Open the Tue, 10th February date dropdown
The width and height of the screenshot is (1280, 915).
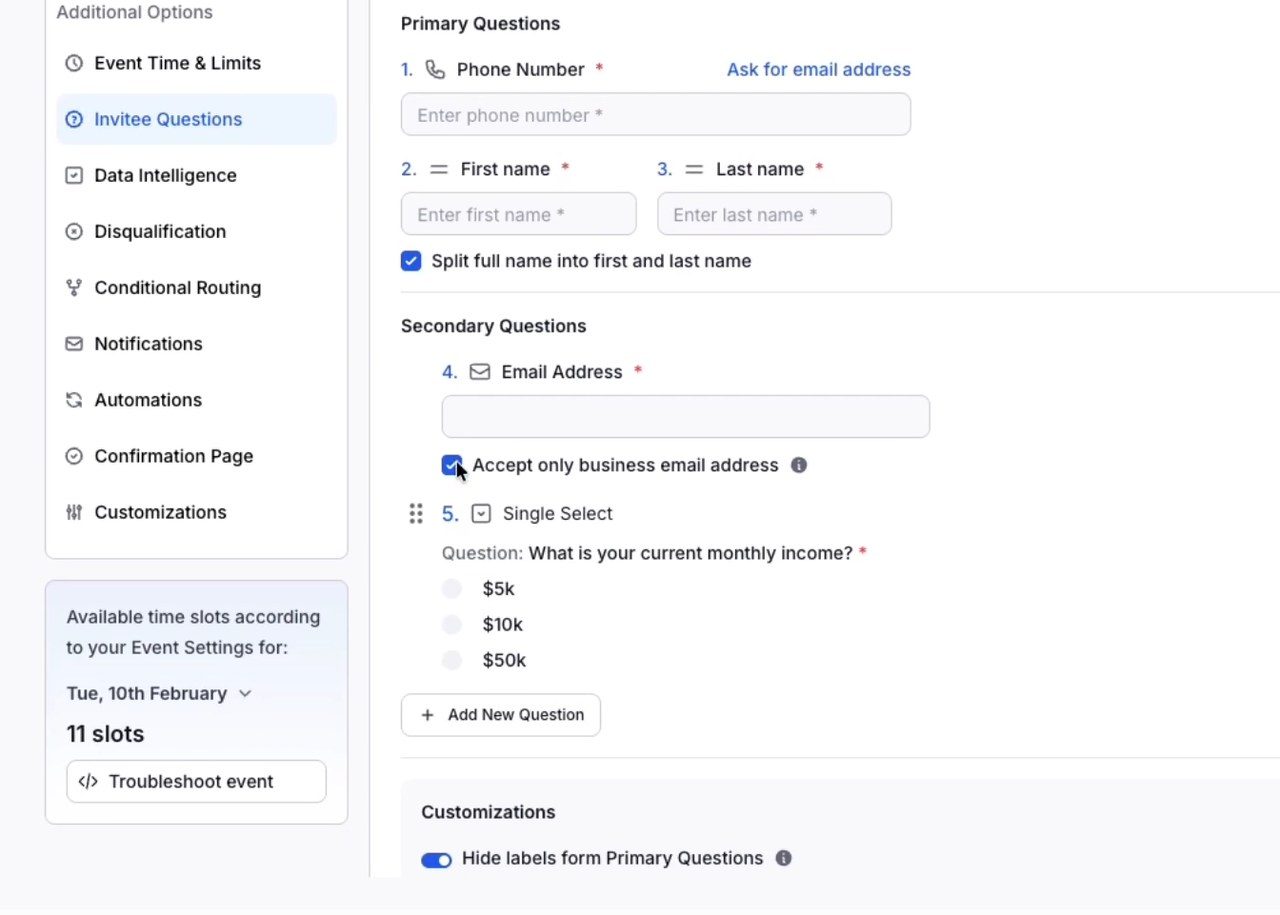tap(159, 693)
